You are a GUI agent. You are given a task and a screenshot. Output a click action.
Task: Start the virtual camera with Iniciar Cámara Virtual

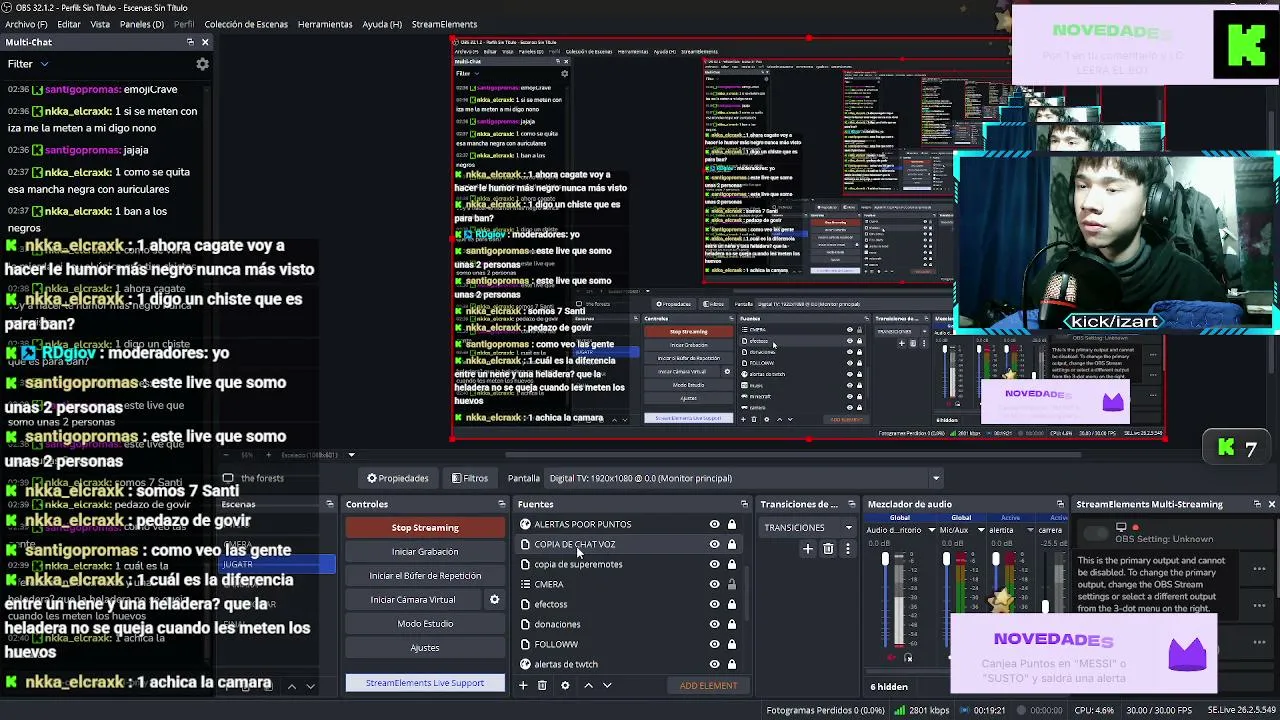tap(413, 600)
